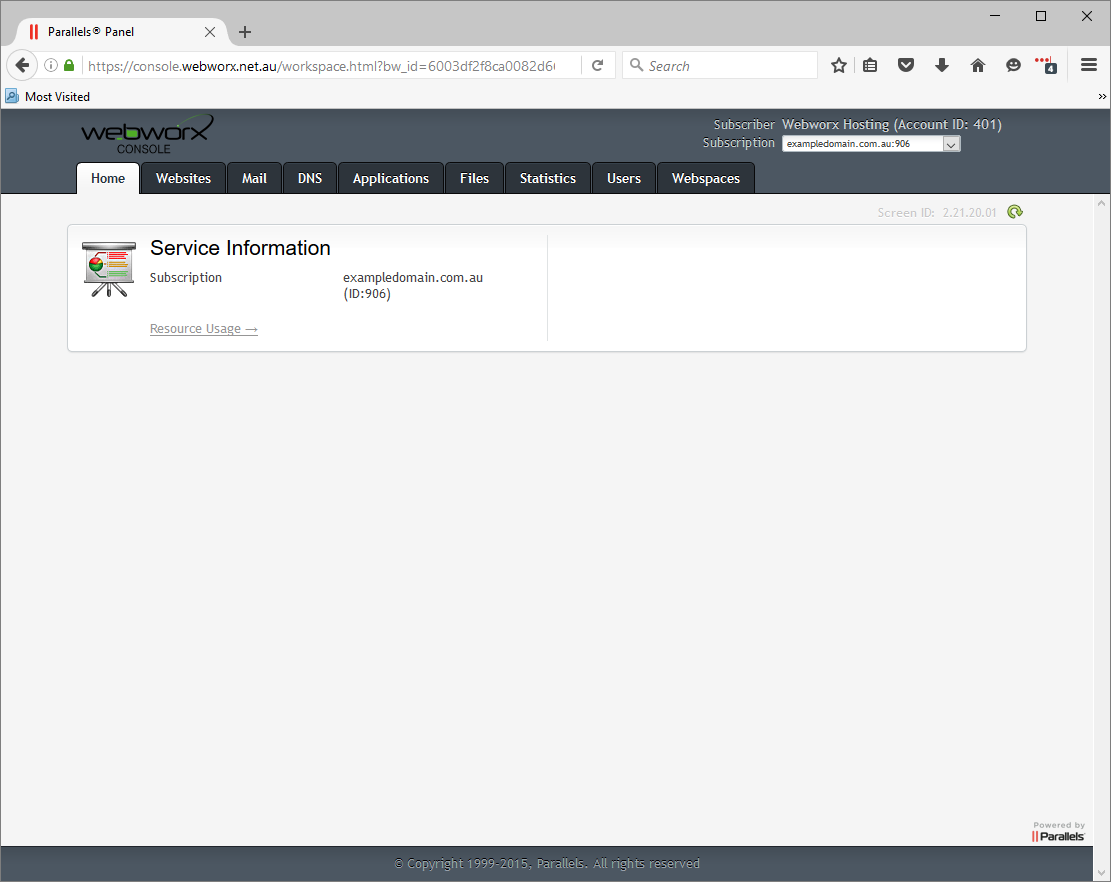Image resolution: width=1111 pixels, height=882 pixels.
Task: Open the Most Visited bookmarks folder
Action: pyautogui.click(x=48, y=97)
